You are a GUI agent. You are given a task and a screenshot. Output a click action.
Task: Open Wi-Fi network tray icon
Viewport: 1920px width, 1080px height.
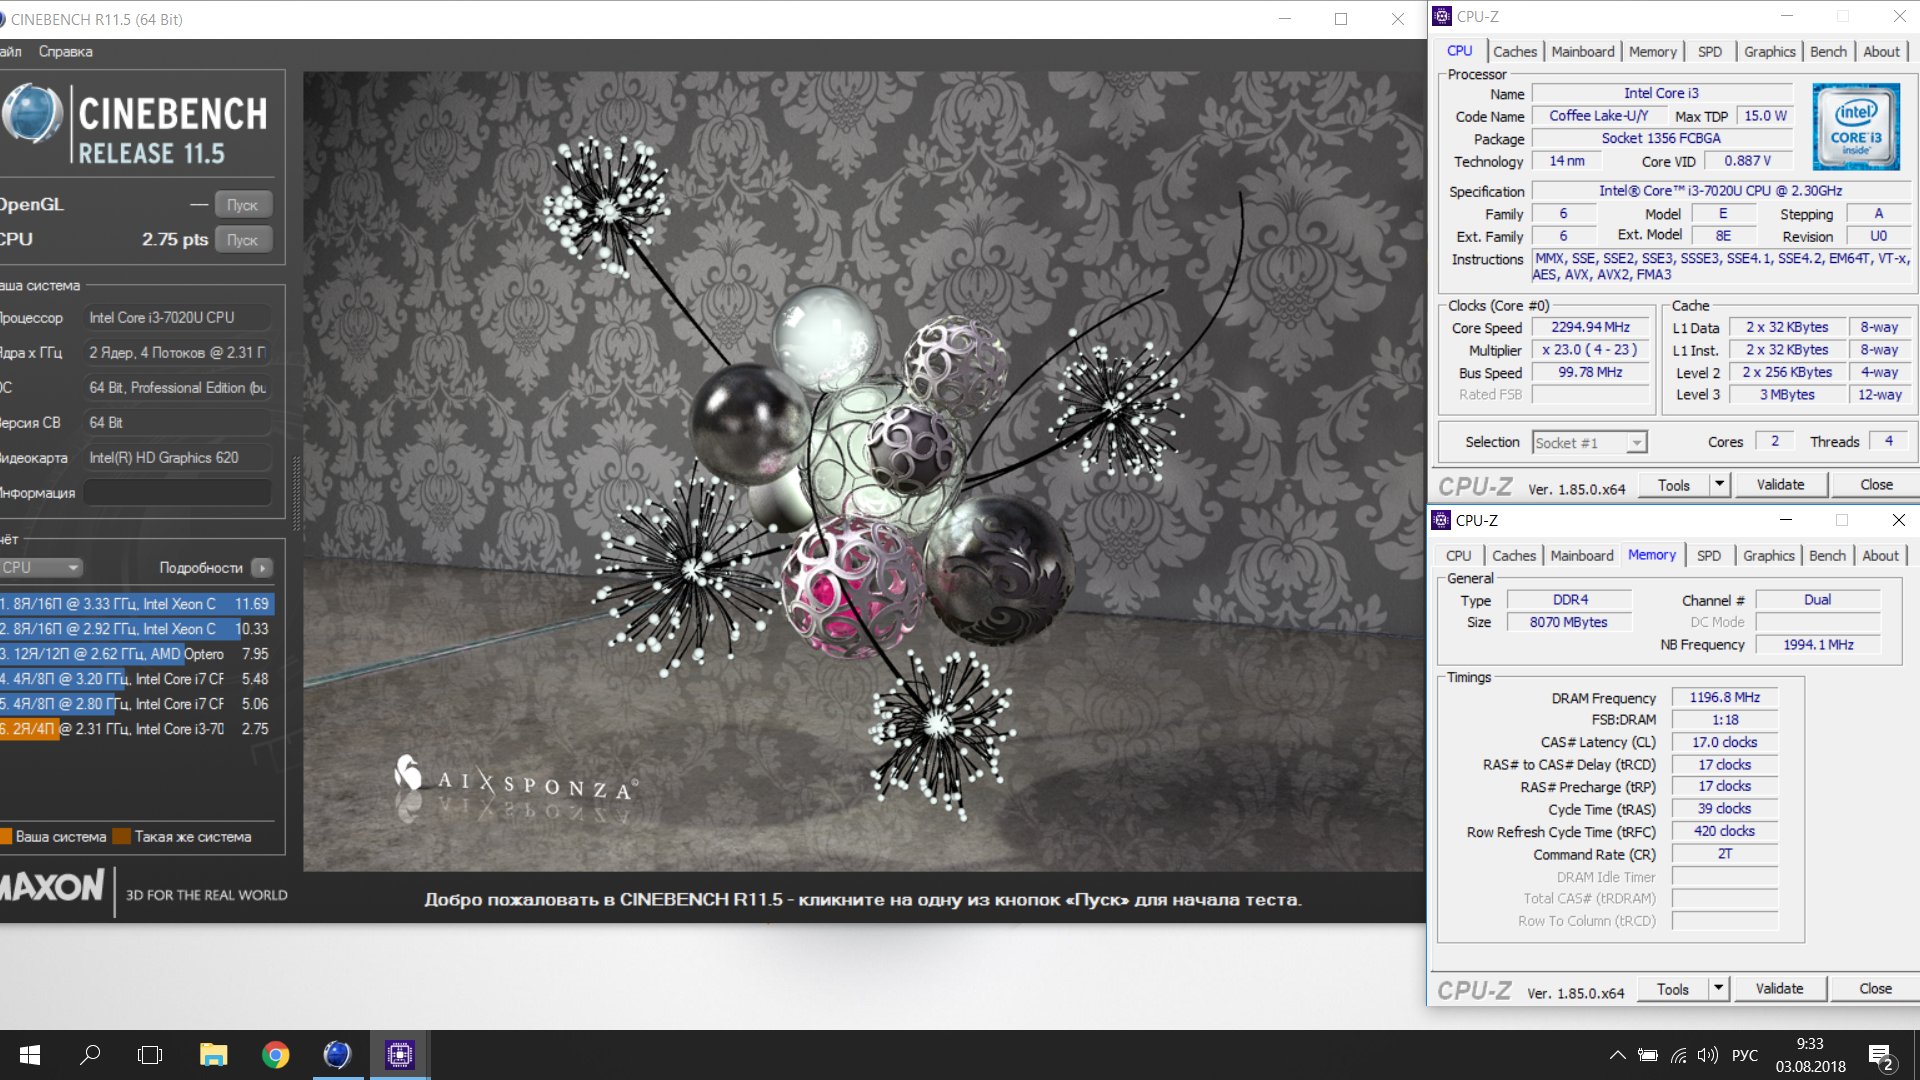point(1679,1055)
